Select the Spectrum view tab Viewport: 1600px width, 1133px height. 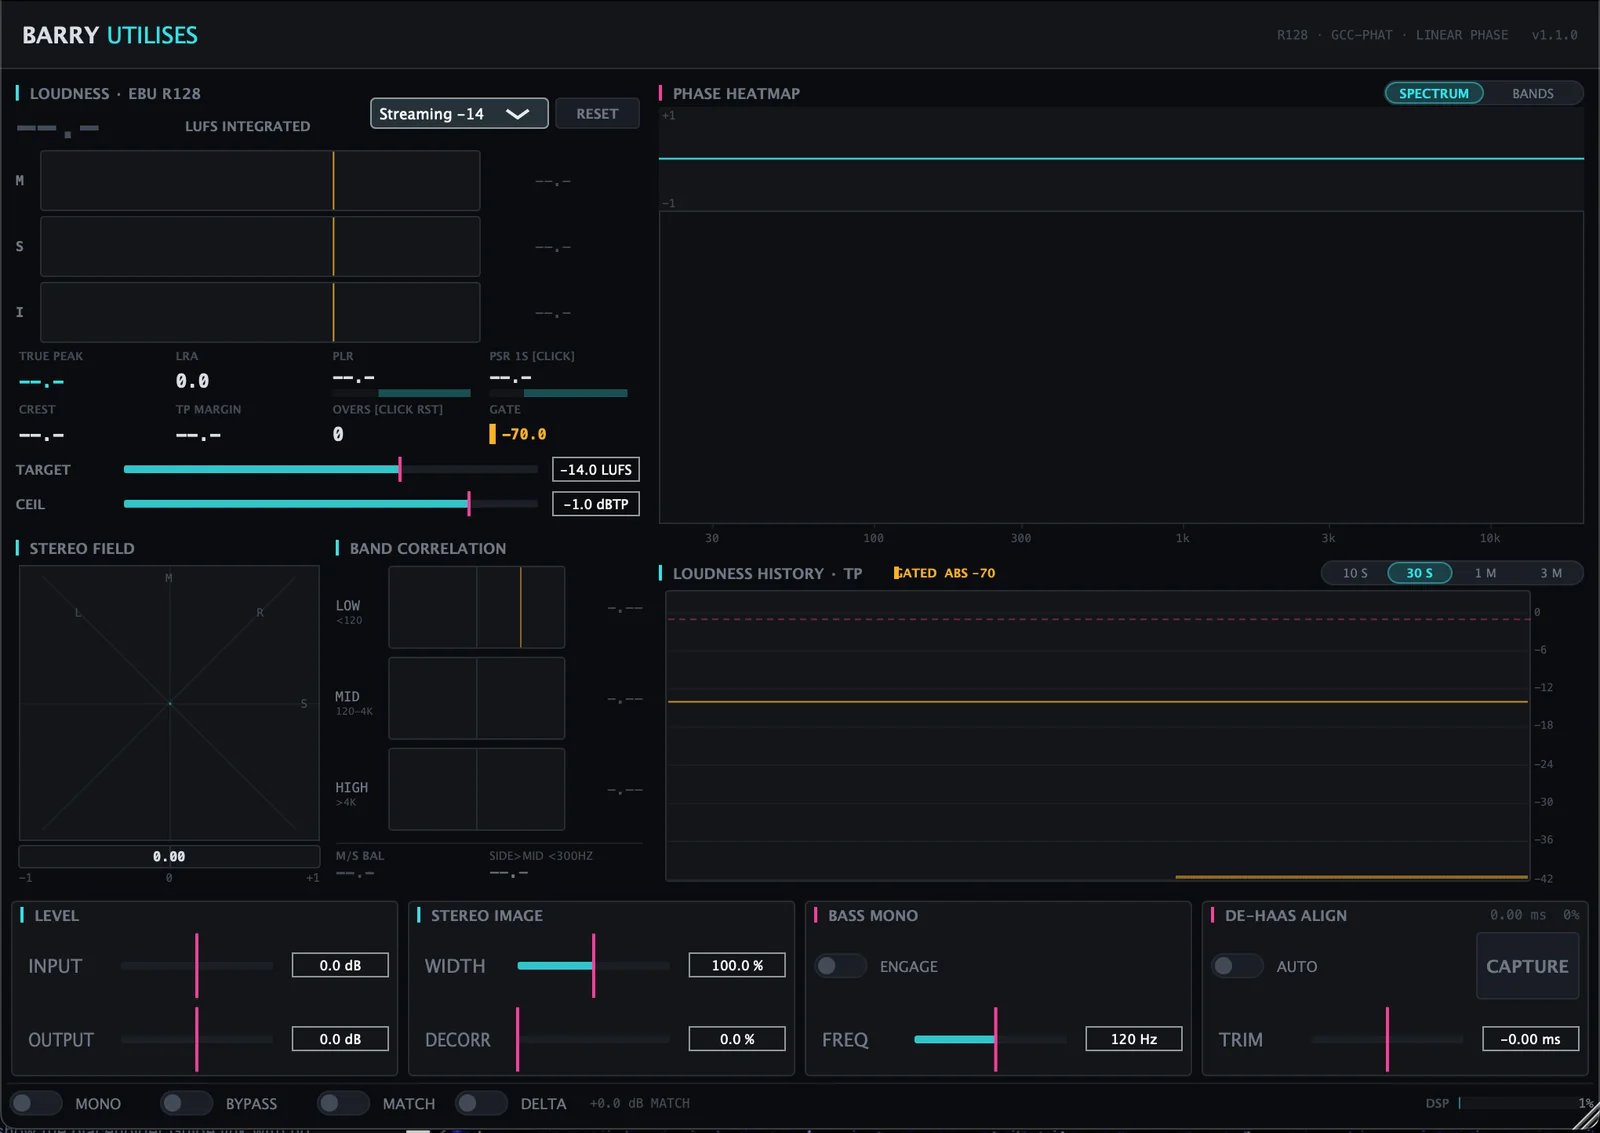1433,93
